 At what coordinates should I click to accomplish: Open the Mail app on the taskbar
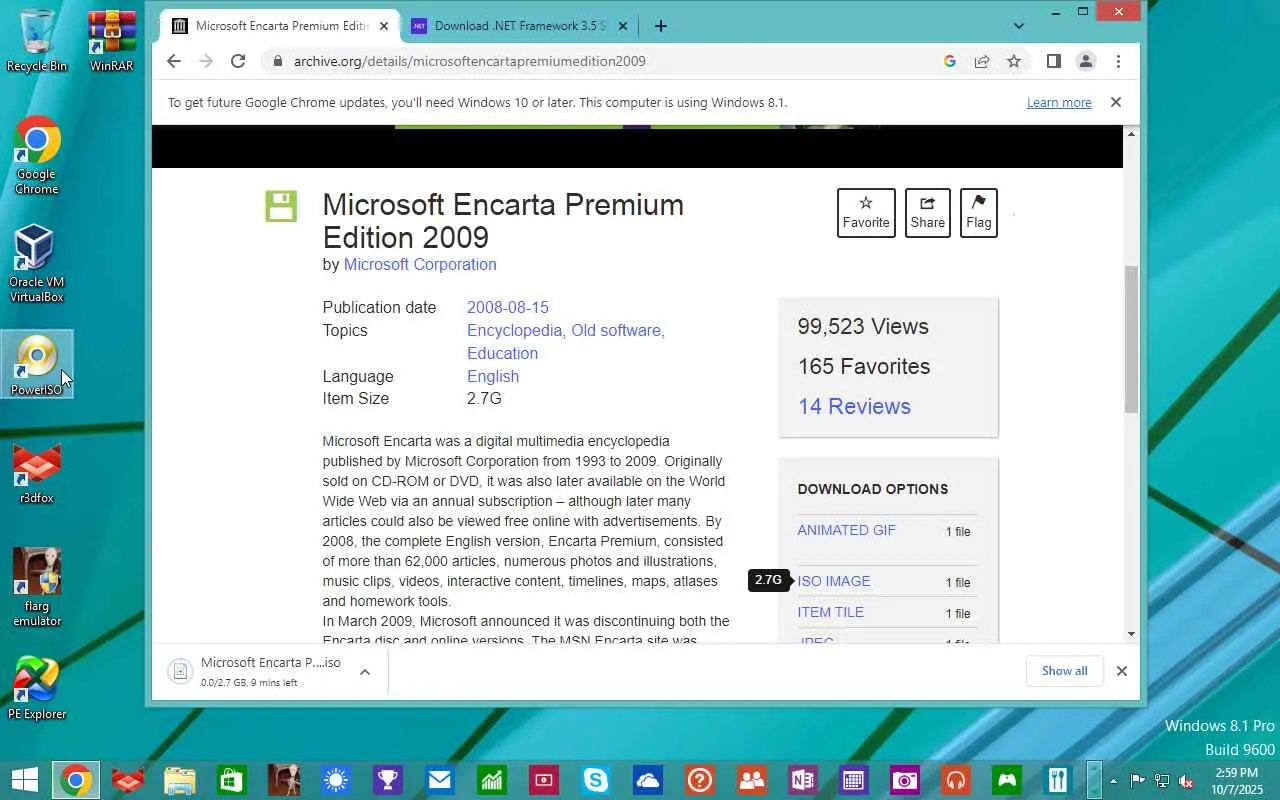[x=440, y=780]
